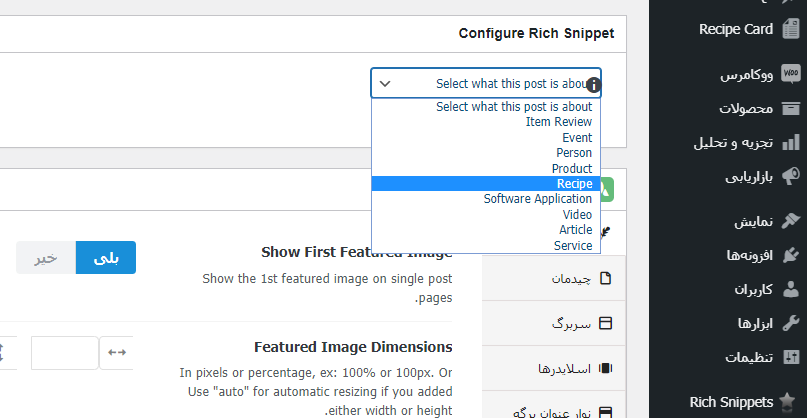Screen dimensions: 807x418
Task: Select Event from the dropdown
Action: tap(486, 137)
